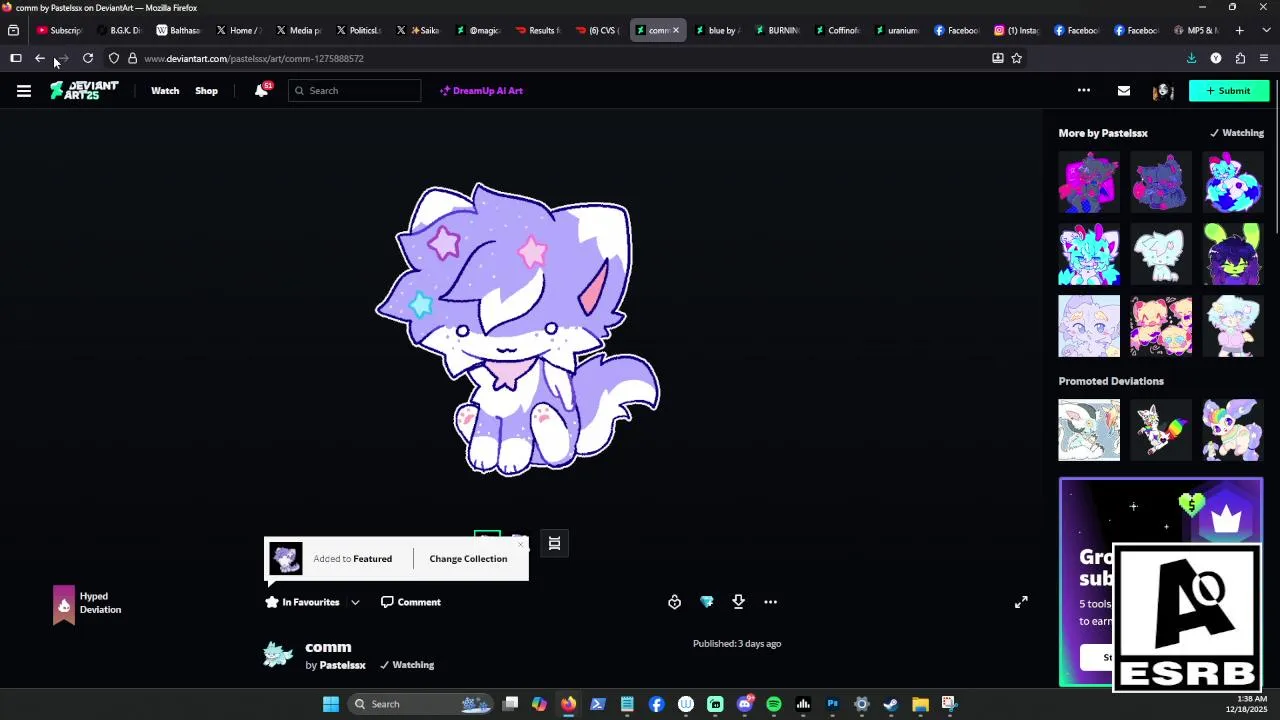1280x720 pixels.
Task: Open the main purple cat artwork
Action: (517, 329)
